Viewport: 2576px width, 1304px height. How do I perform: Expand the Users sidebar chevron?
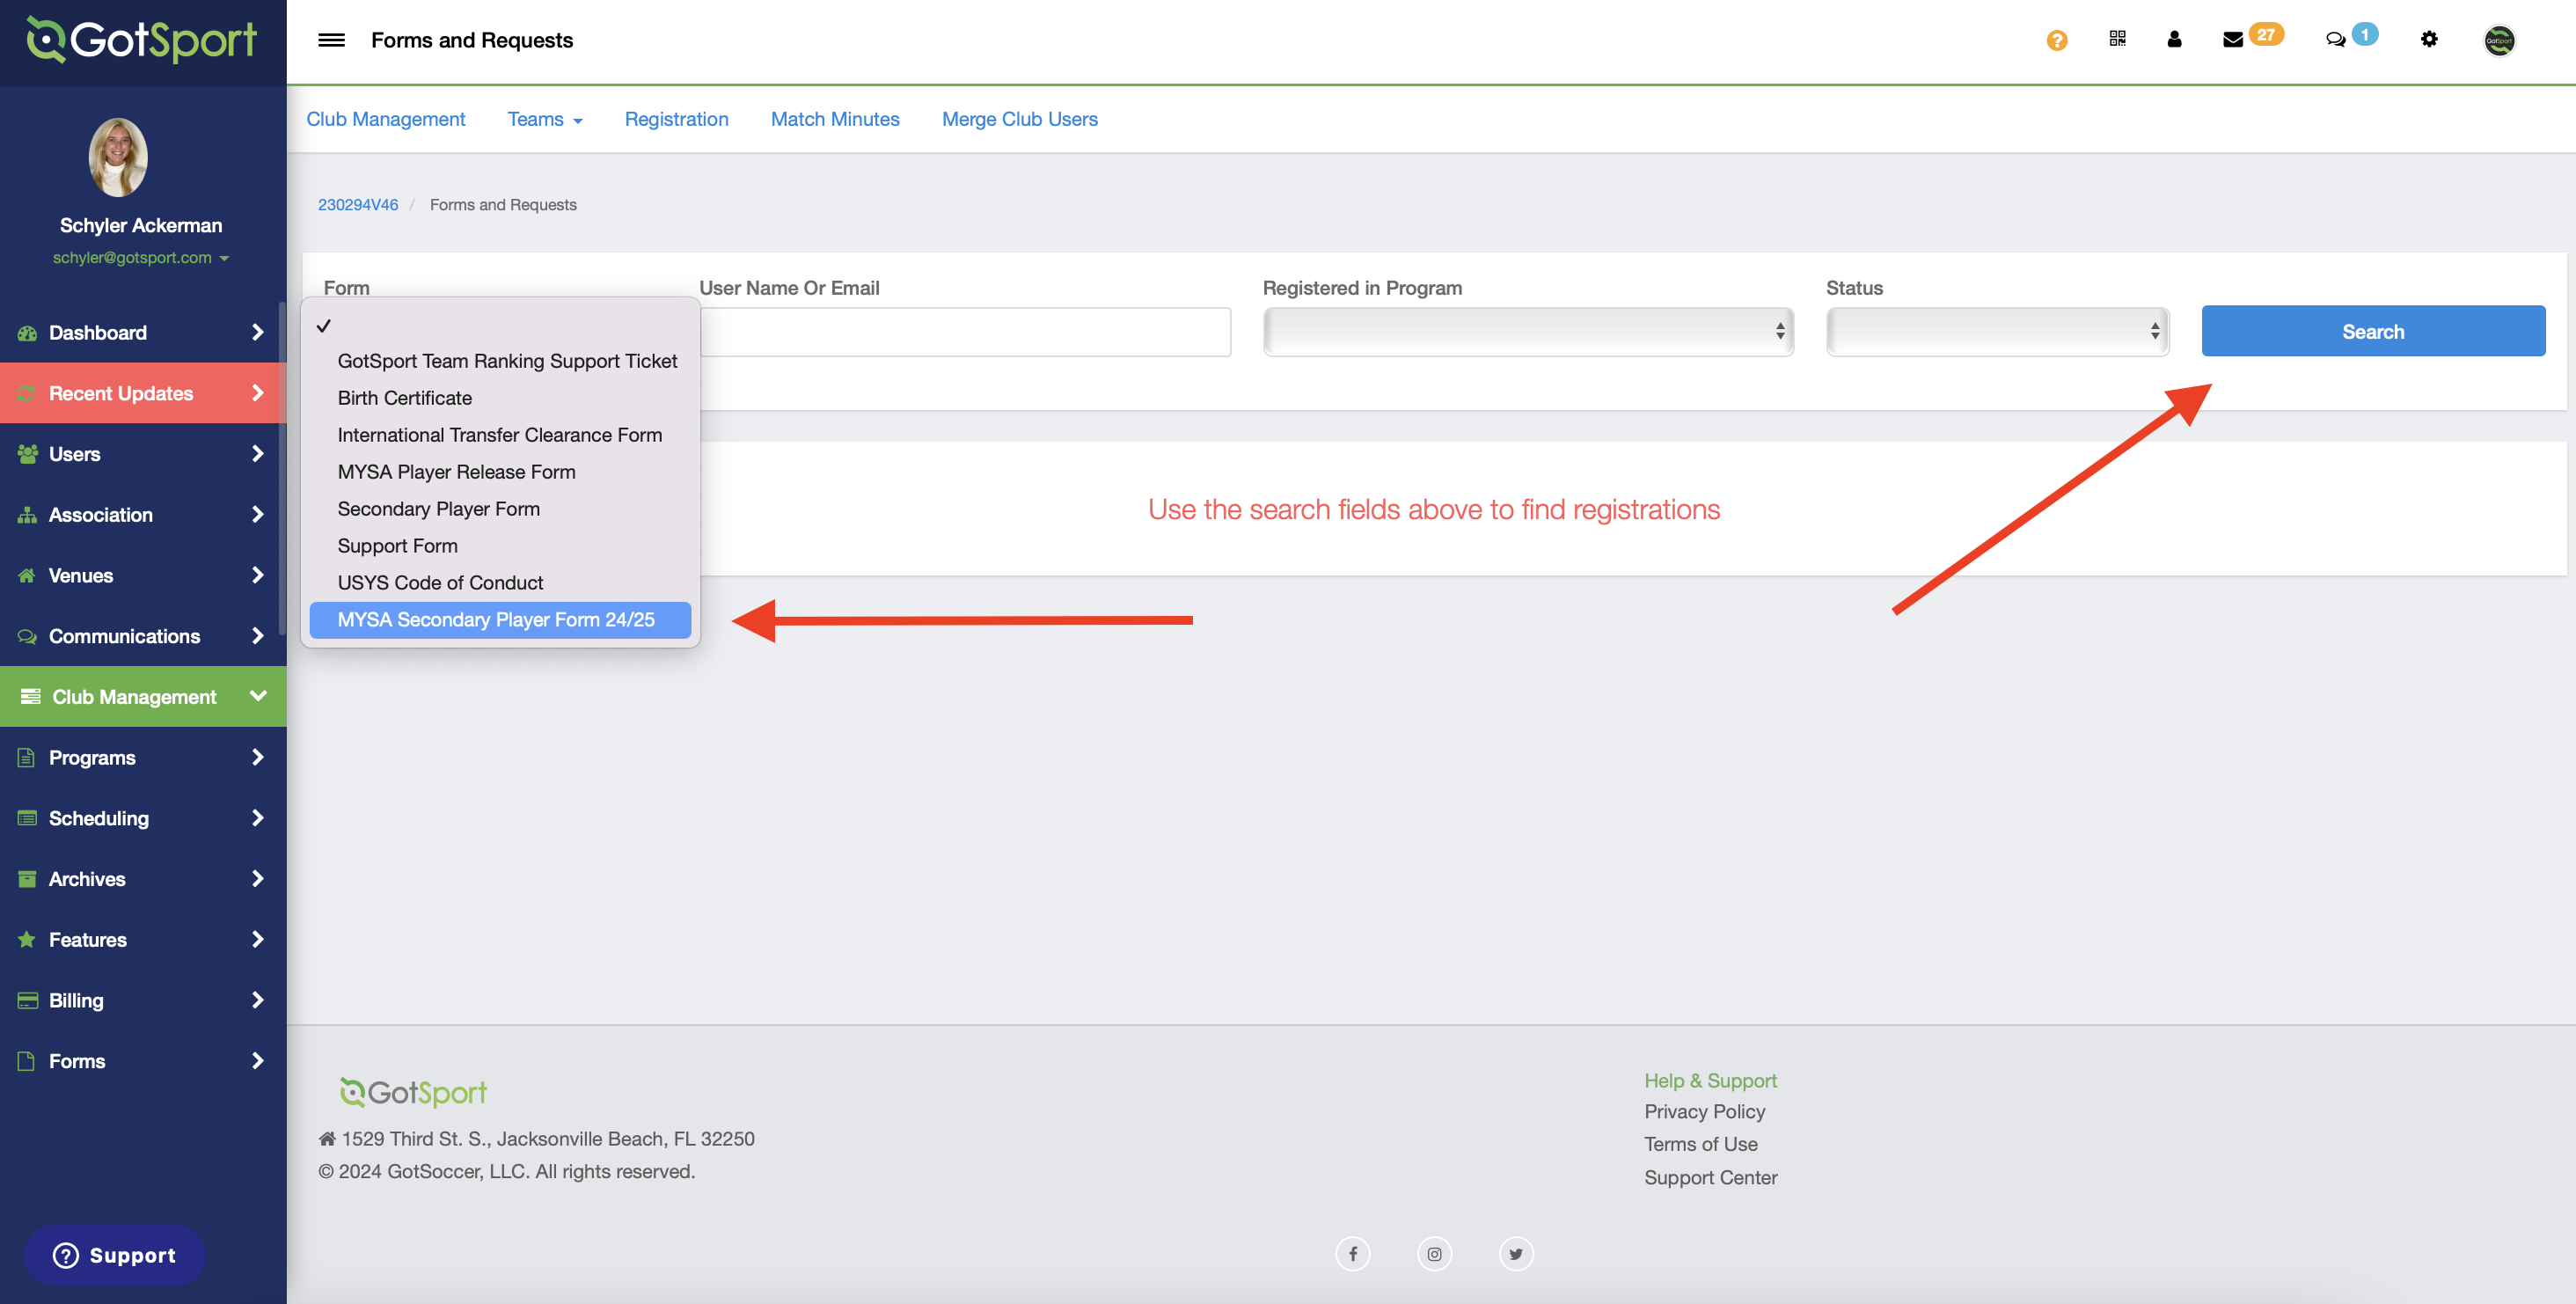pyautogui.click(x=258, y=453)
